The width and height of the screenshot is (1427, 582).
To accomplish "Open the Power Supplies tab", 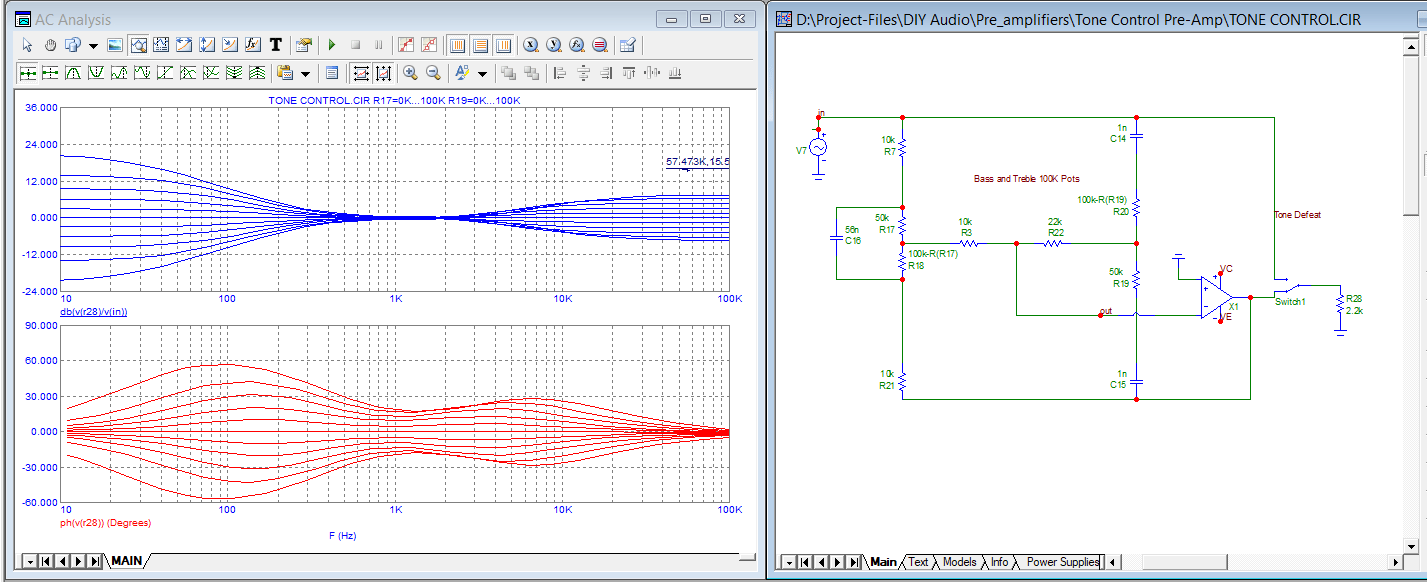I will pyautogui.click(x=1062, y=562).
